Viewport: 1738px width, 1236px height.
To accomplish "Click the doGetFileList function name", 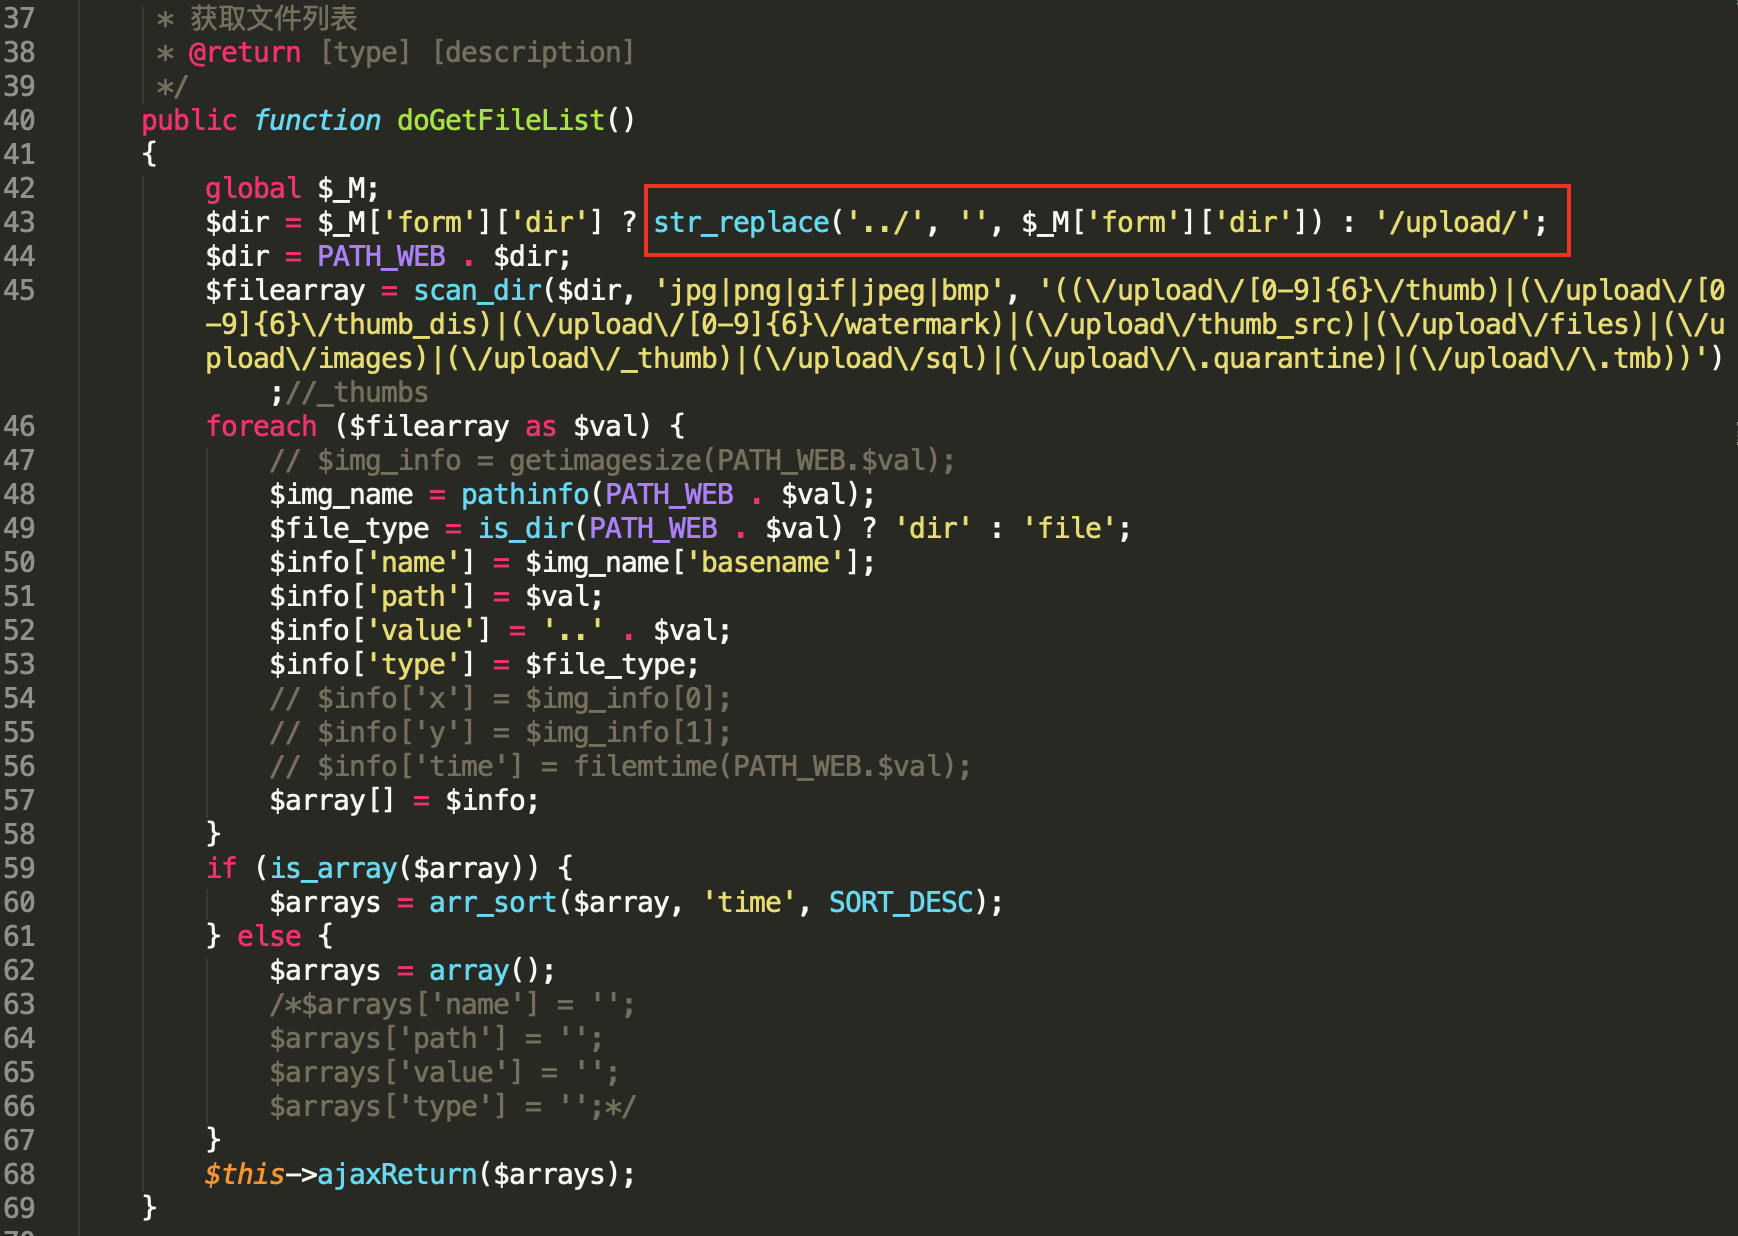I will tap(501, 120).
